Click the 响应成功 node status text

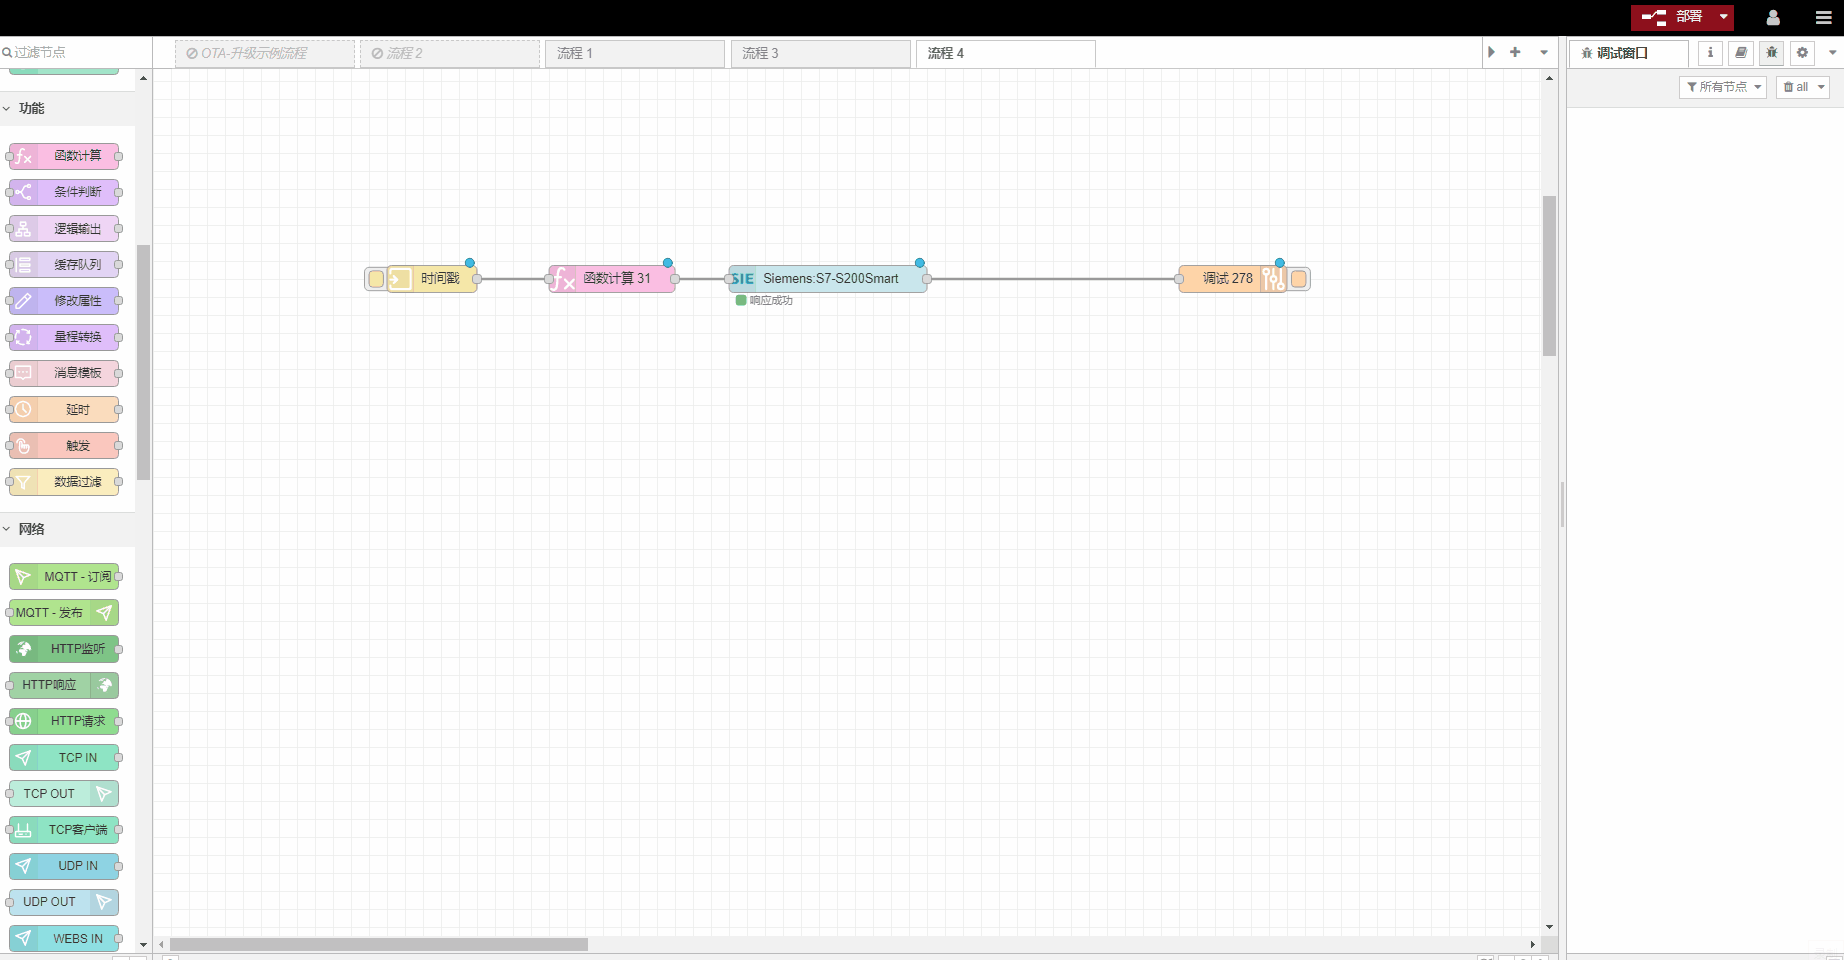(771, 301)
